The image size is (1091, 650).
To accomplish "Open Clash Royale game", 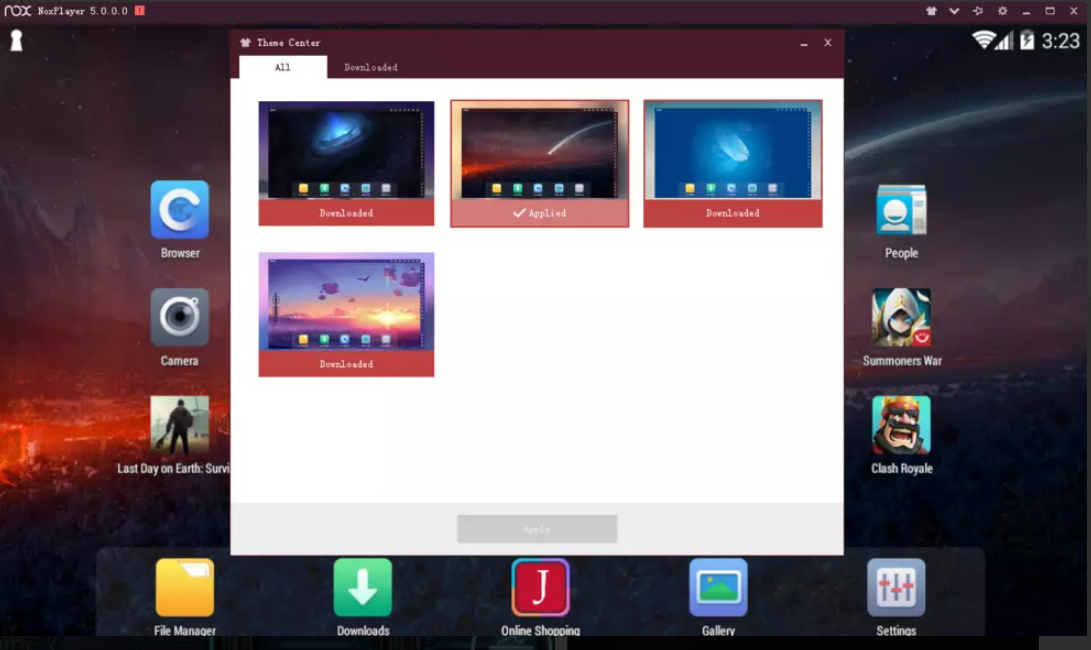I will pos(901,426).
